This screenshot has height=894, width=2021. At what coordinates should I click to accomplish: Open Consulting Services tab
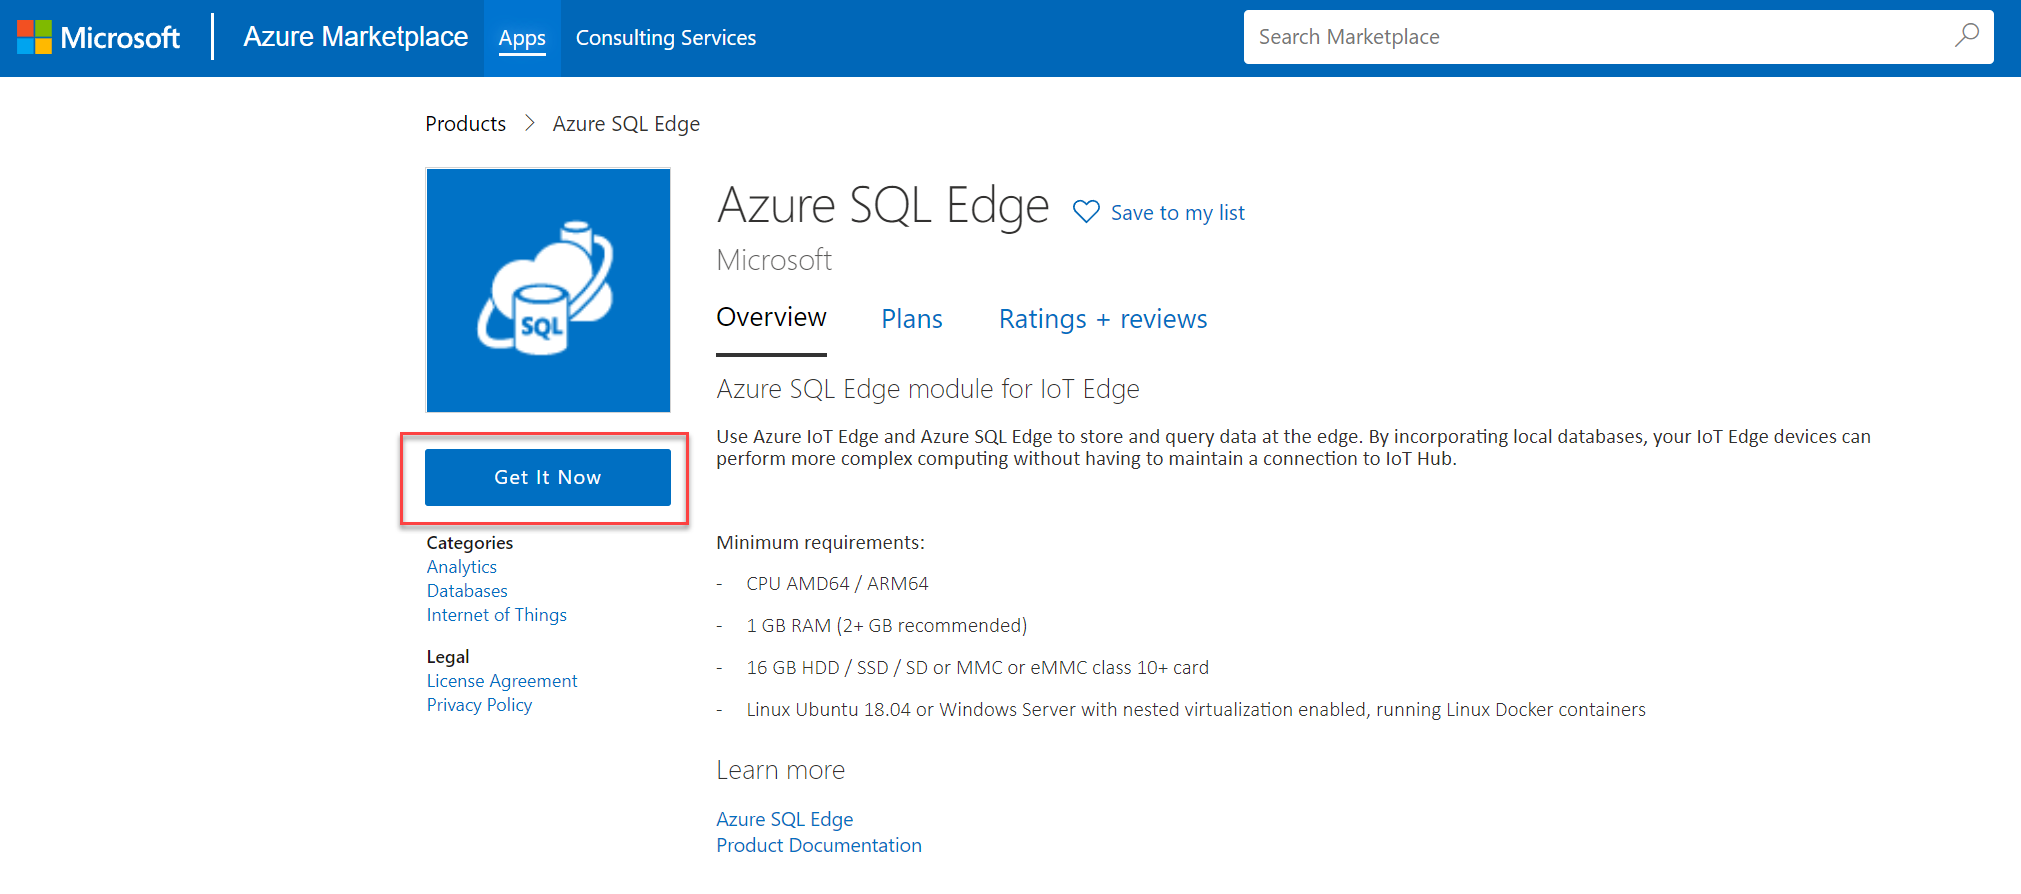pyautogui.click(x=666, y=38)
